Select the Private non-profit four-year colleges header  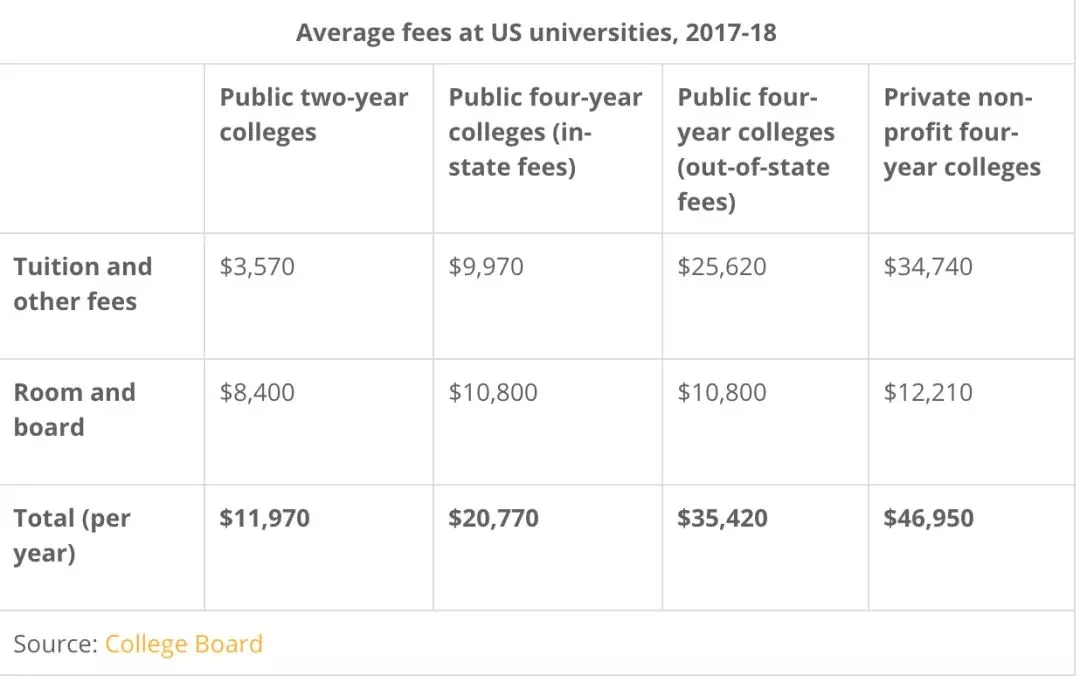coord(962,132)
